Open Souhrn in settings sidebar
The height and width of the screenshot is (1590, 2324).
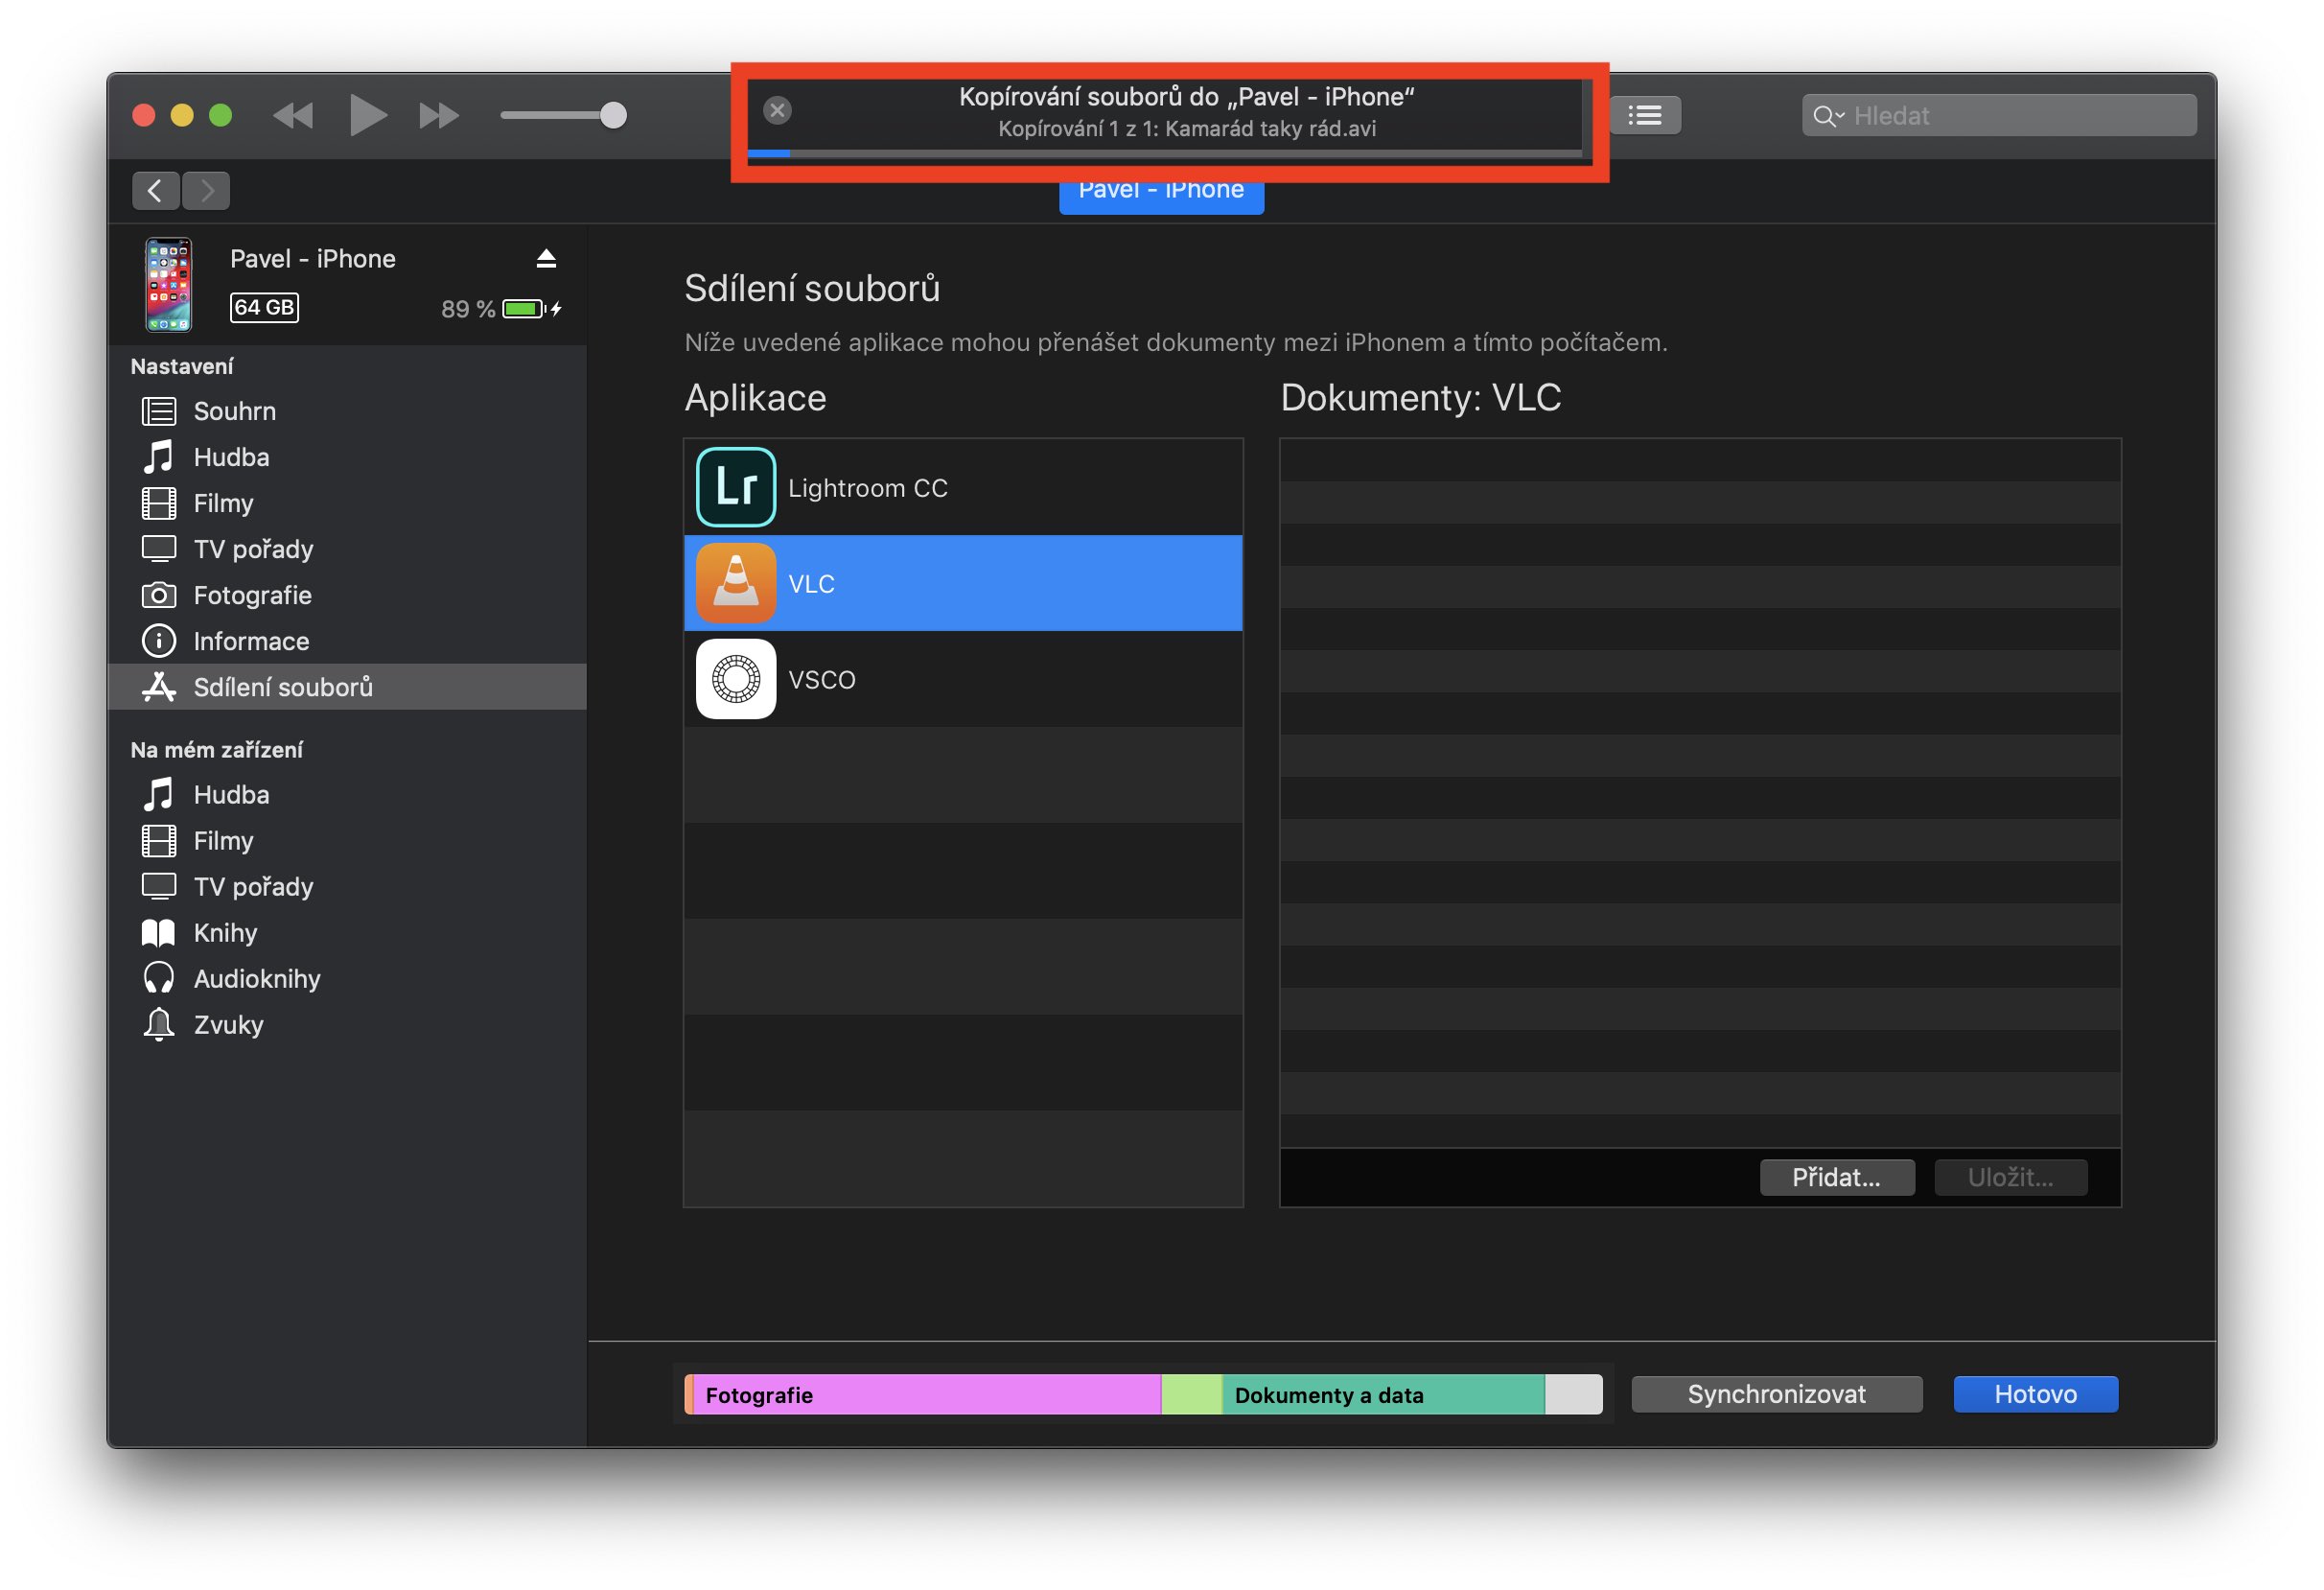point(347,411)
